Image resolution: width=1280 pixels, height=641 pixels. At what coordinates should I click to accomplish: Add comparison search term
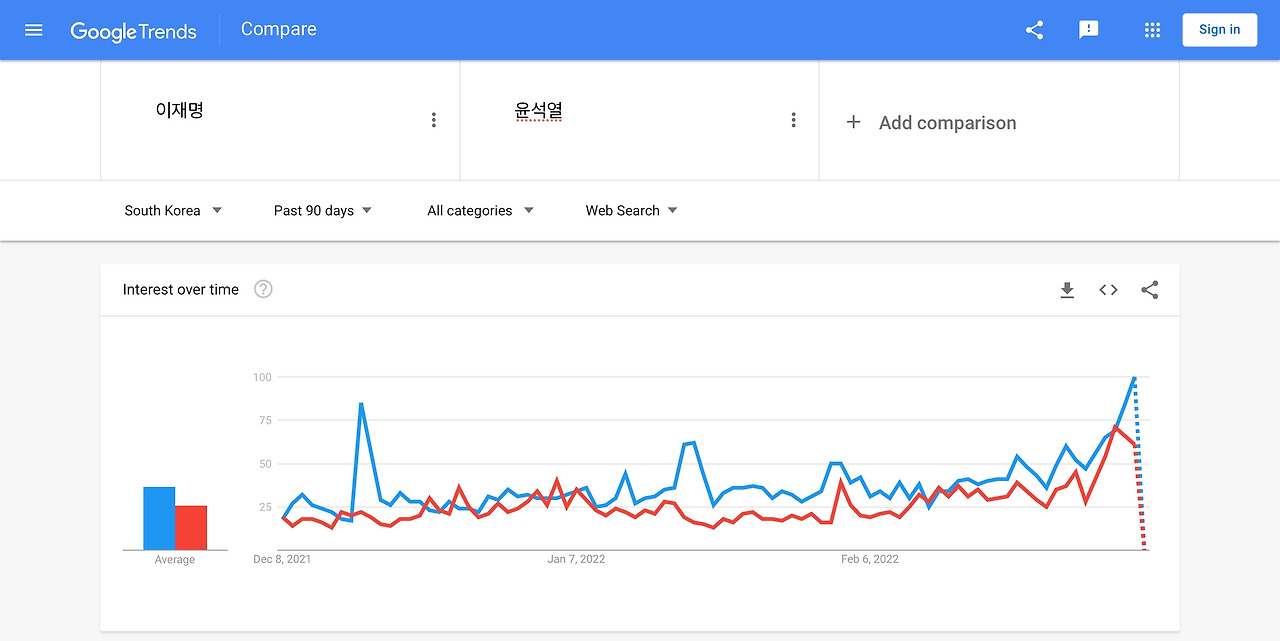pyautogui.click(x=931, y=122)
